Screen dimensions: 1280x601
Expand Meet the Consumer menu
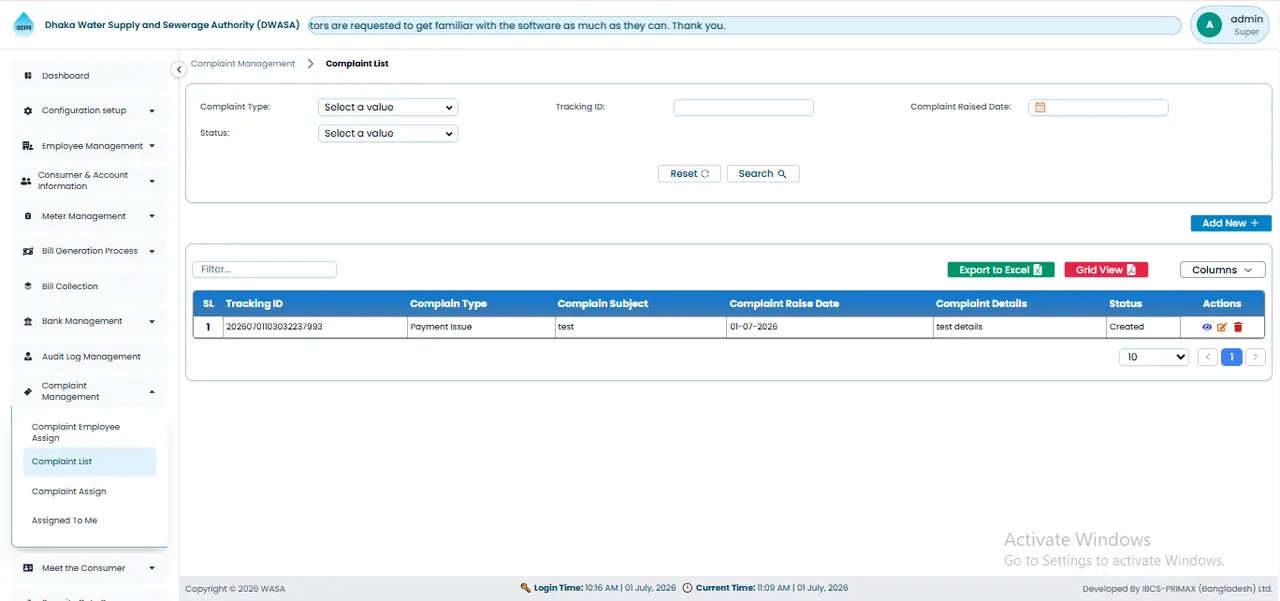(x=90, y=568)
